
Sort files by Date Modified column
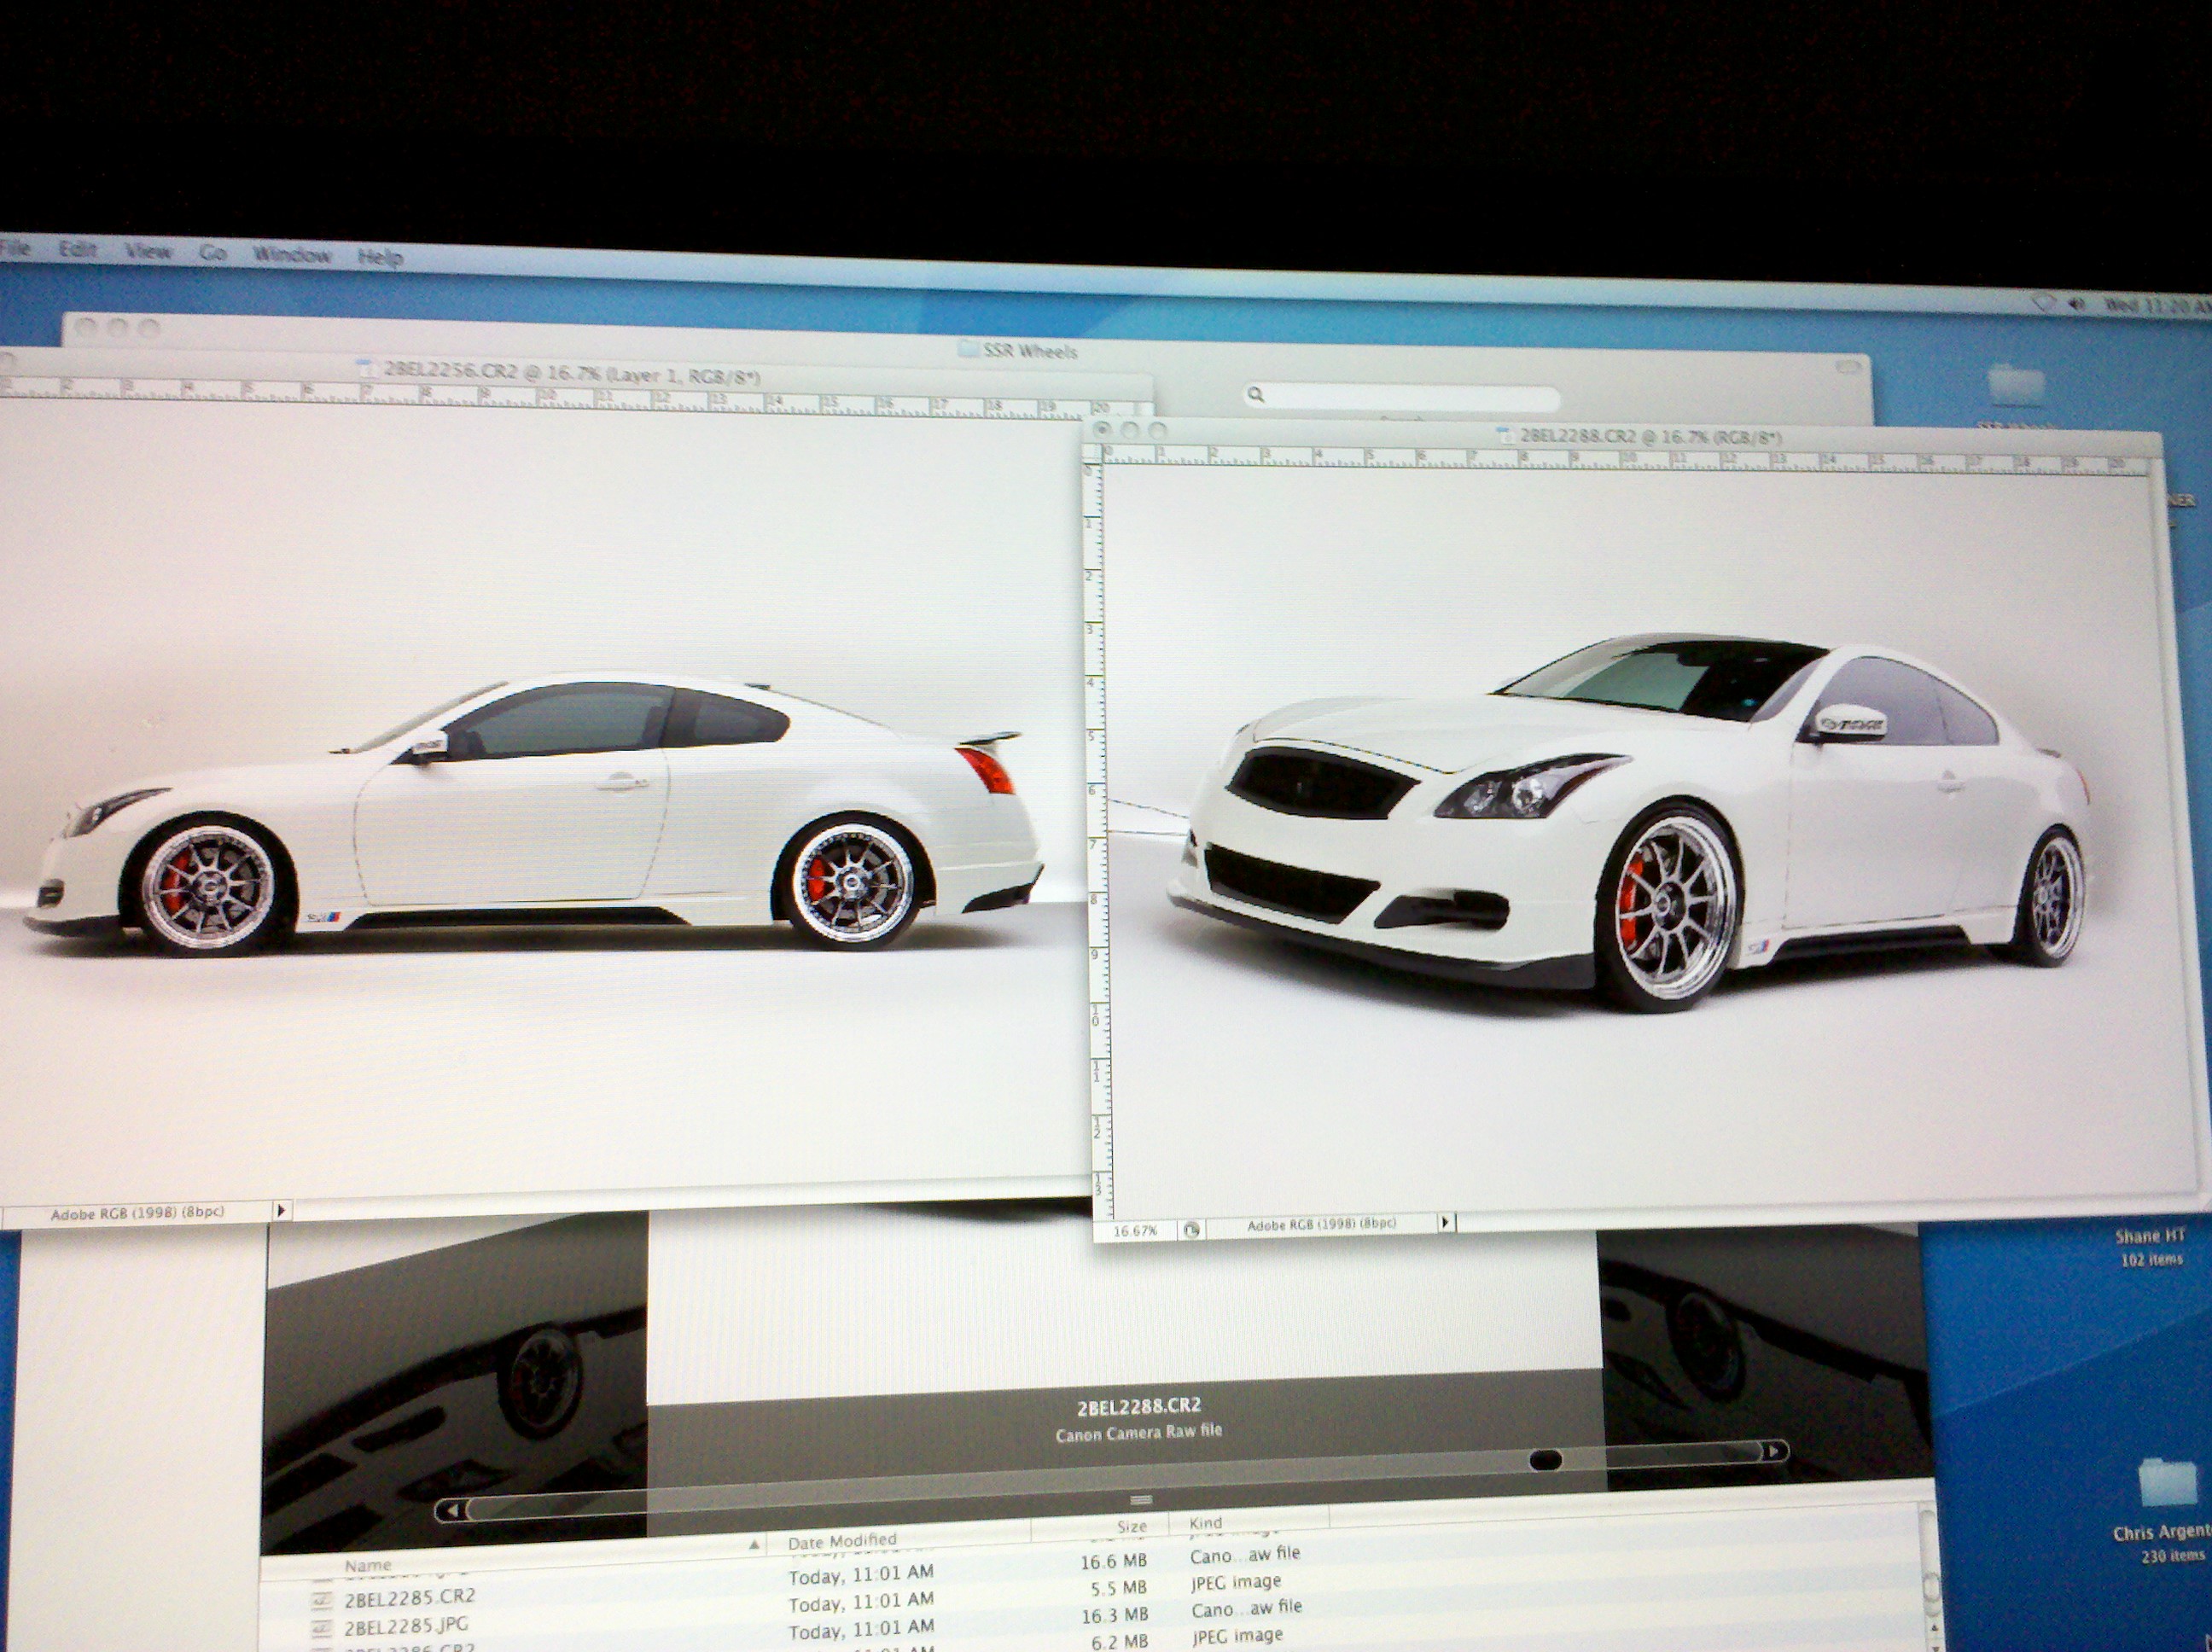point(842,1541)
